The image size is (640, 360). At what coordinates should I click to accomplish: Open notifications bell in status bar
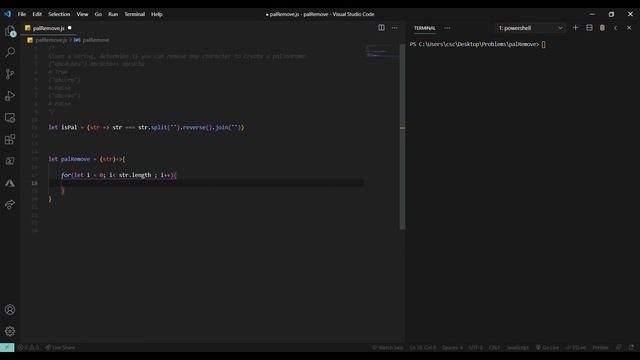coord(631,347)
